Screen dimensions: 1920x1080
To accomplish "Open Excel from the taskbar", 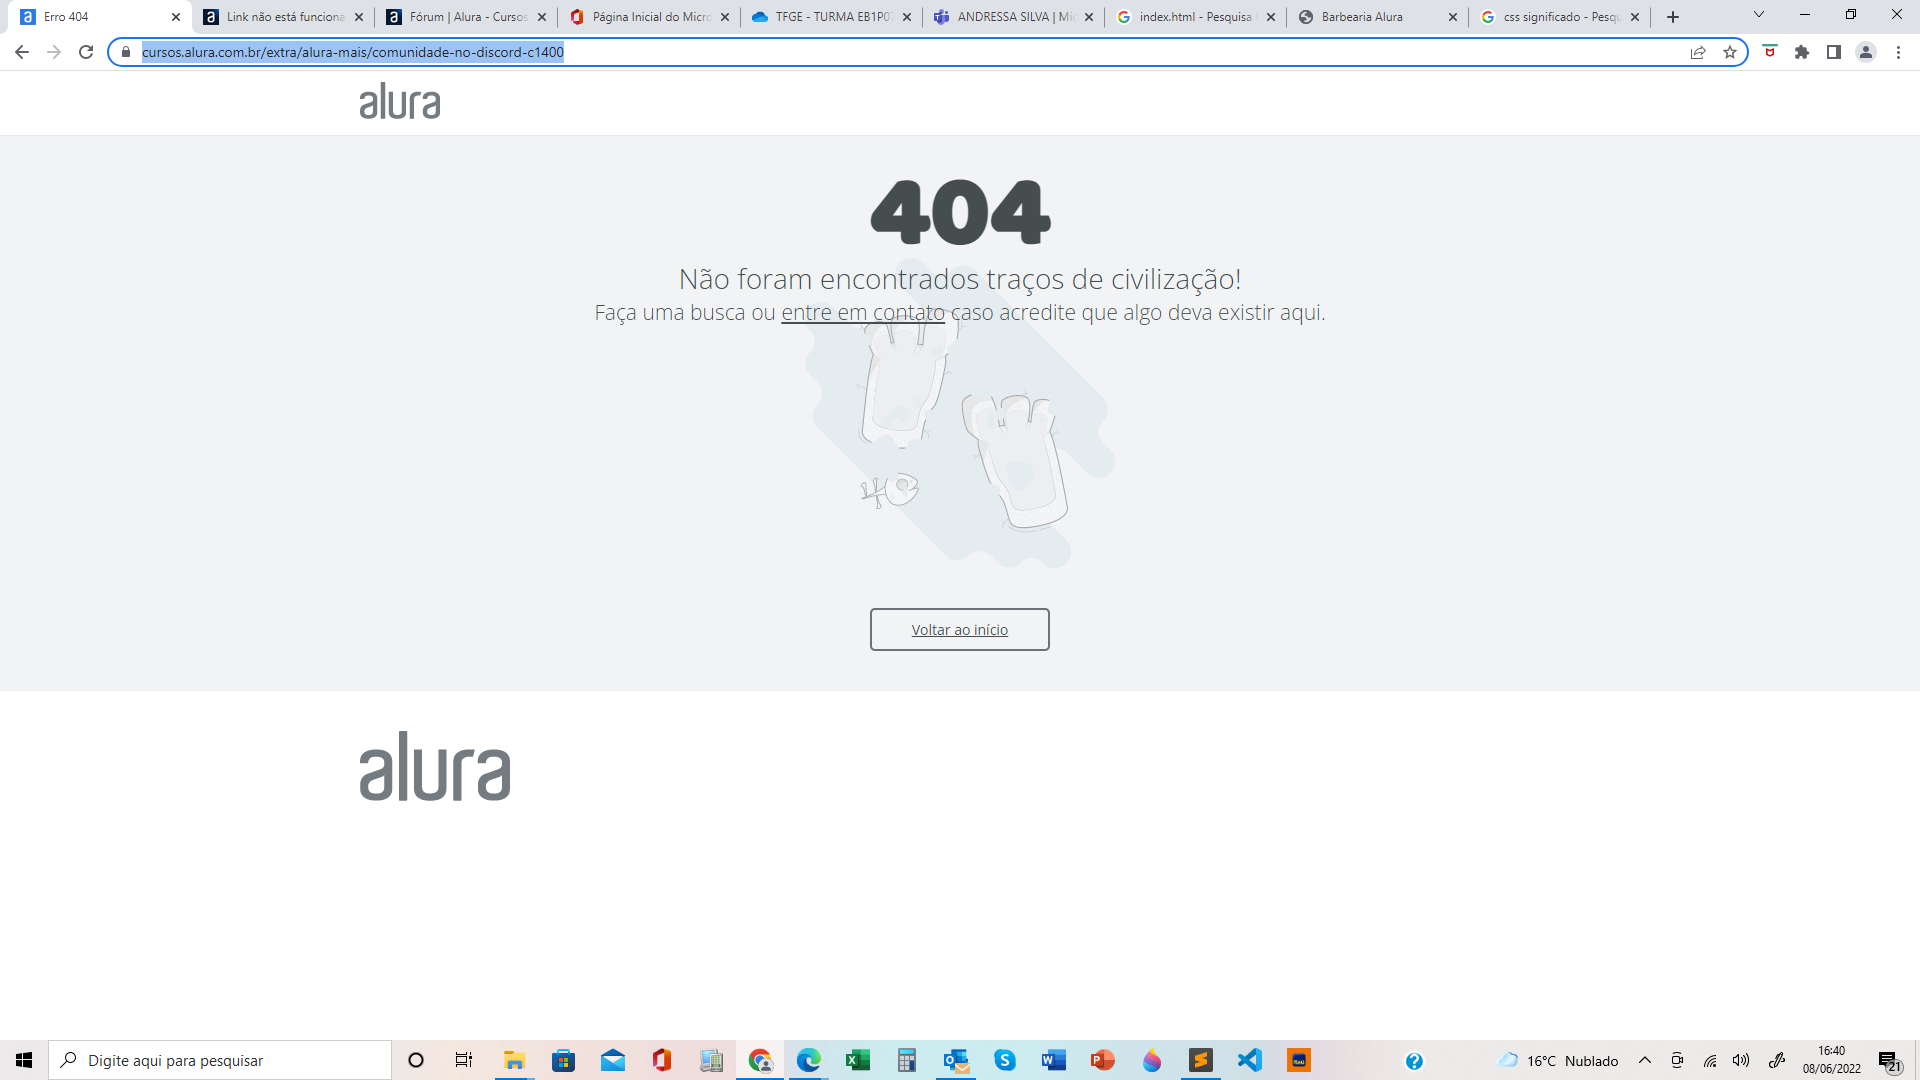I will [x=858, y=1060].
